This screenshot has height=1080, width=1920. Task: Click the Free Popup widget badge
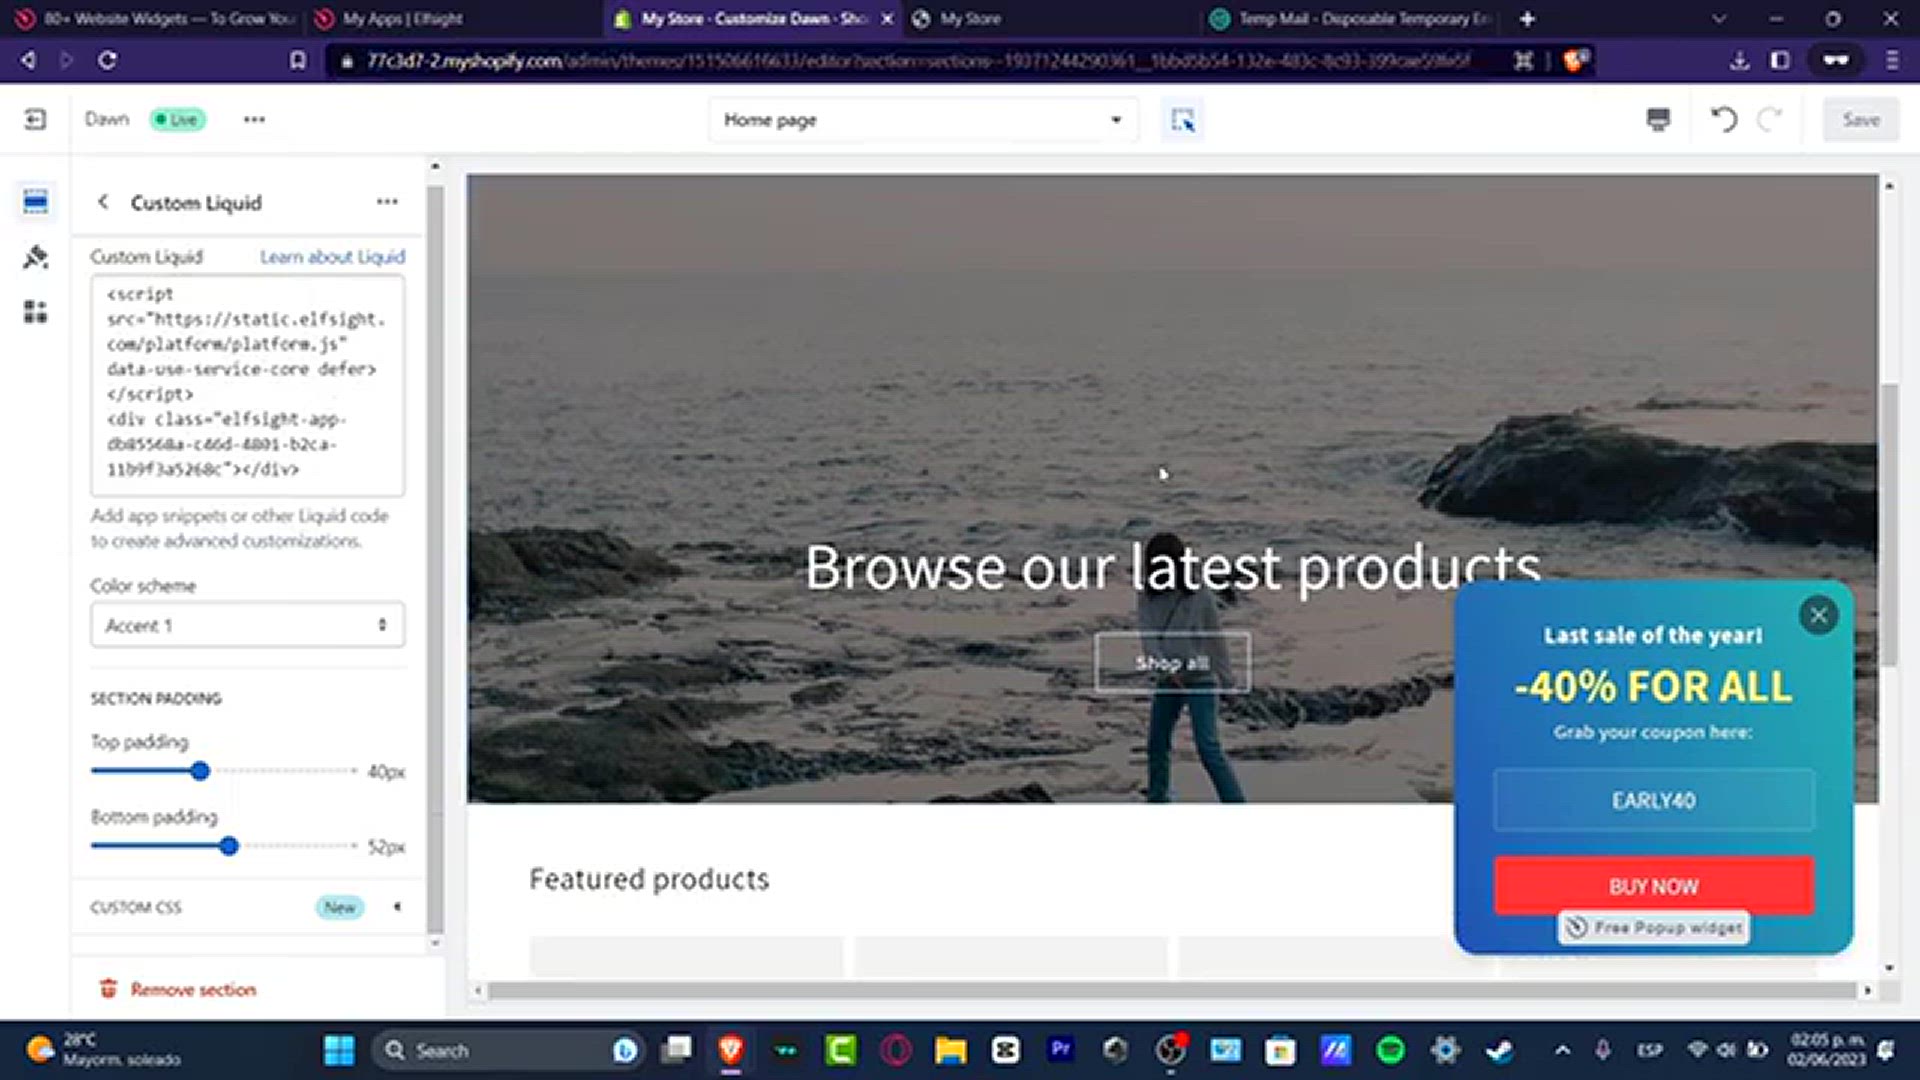[1653, 928]
